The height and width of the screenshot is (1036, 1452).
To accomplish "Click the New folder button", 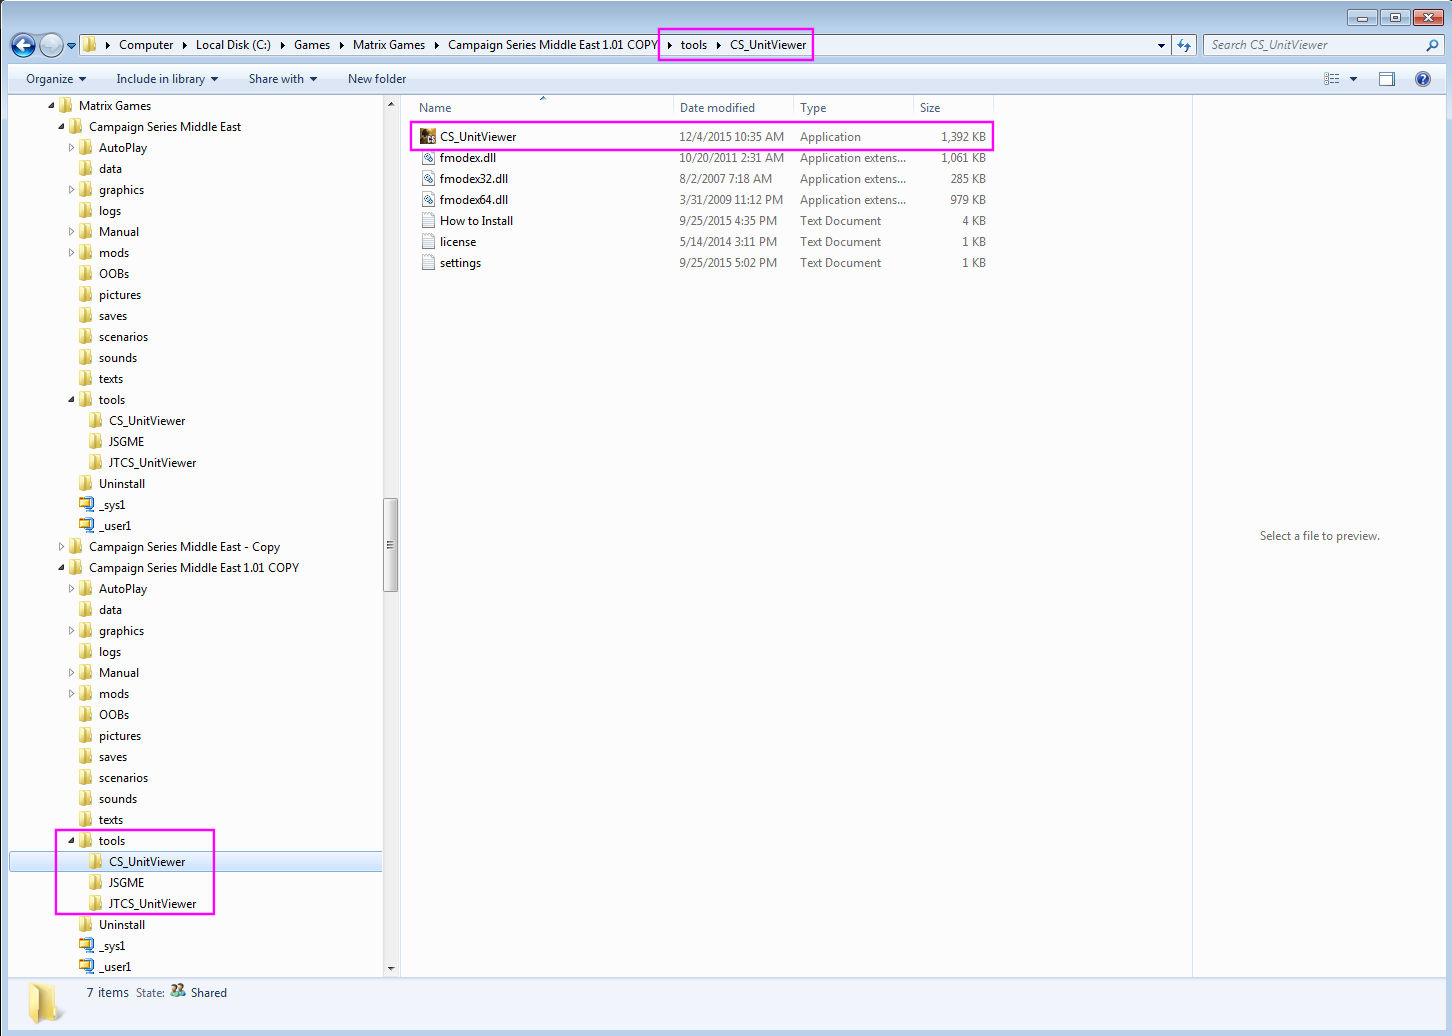I will click(x=377, y=79).
